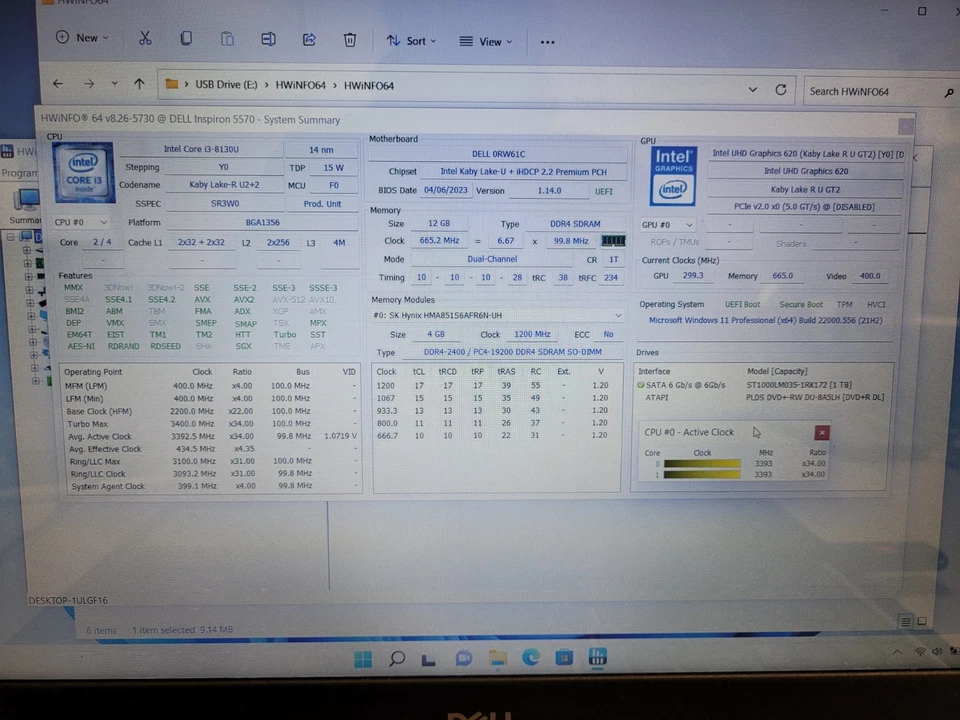Click the Paste clipboard icon
Viewport: 960px width, 720px height.
pyautogui.click(x=227, y=39)
